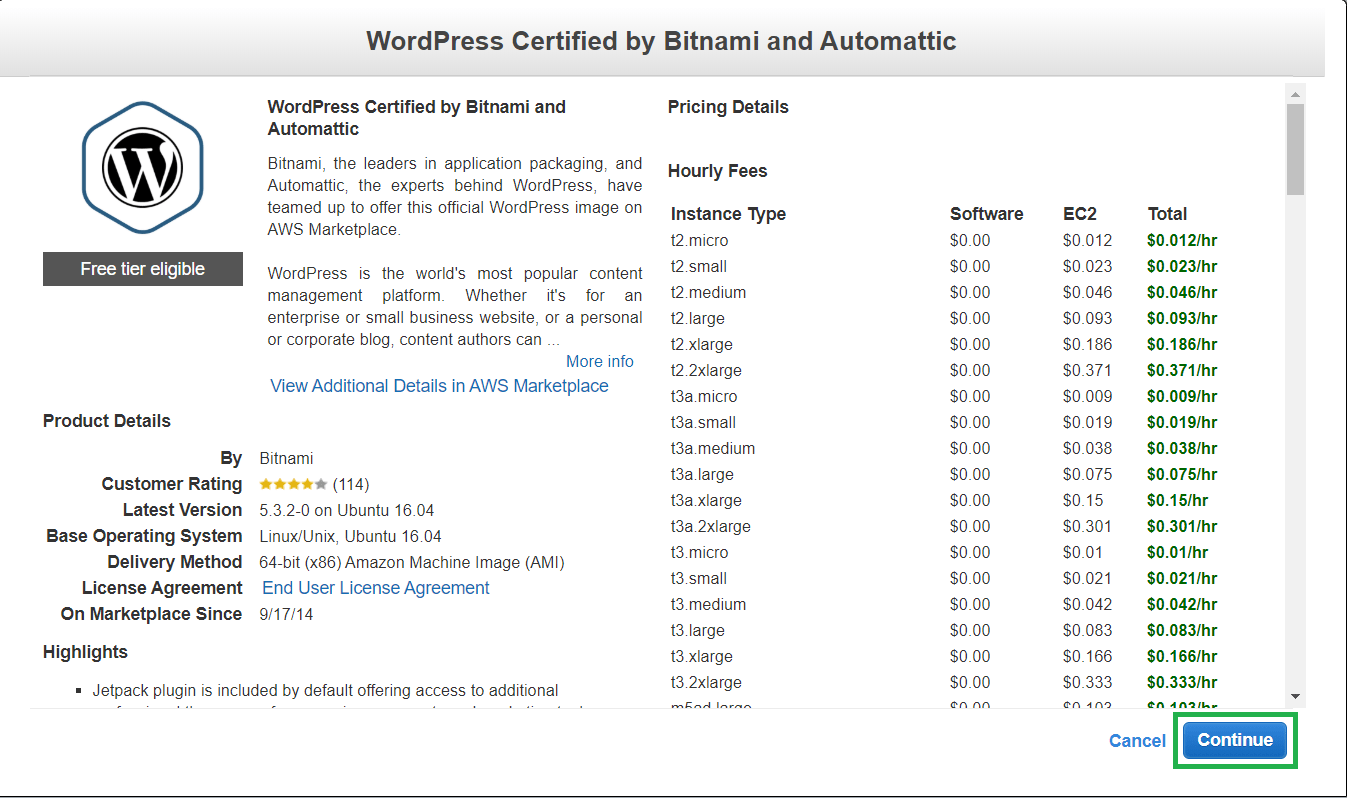Image resolution: width=1347 pixels, height=798 pixels.
Task: Click the dialog title WordPress Certified by Bitnami
Action: click(662, 41)
